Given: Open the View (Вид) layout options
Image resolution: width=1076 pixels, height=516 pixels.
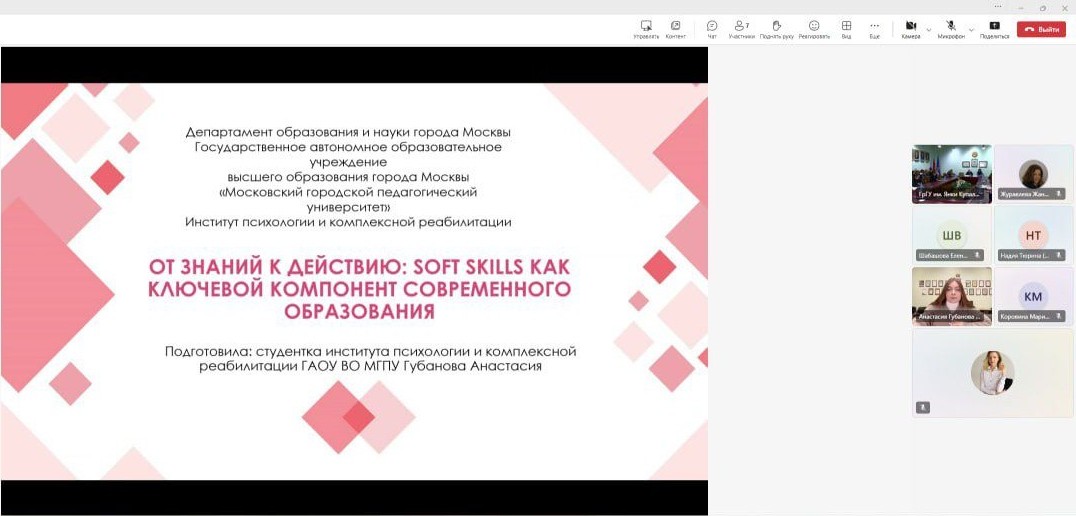Looking at the screenshot, I should point(846,28).
